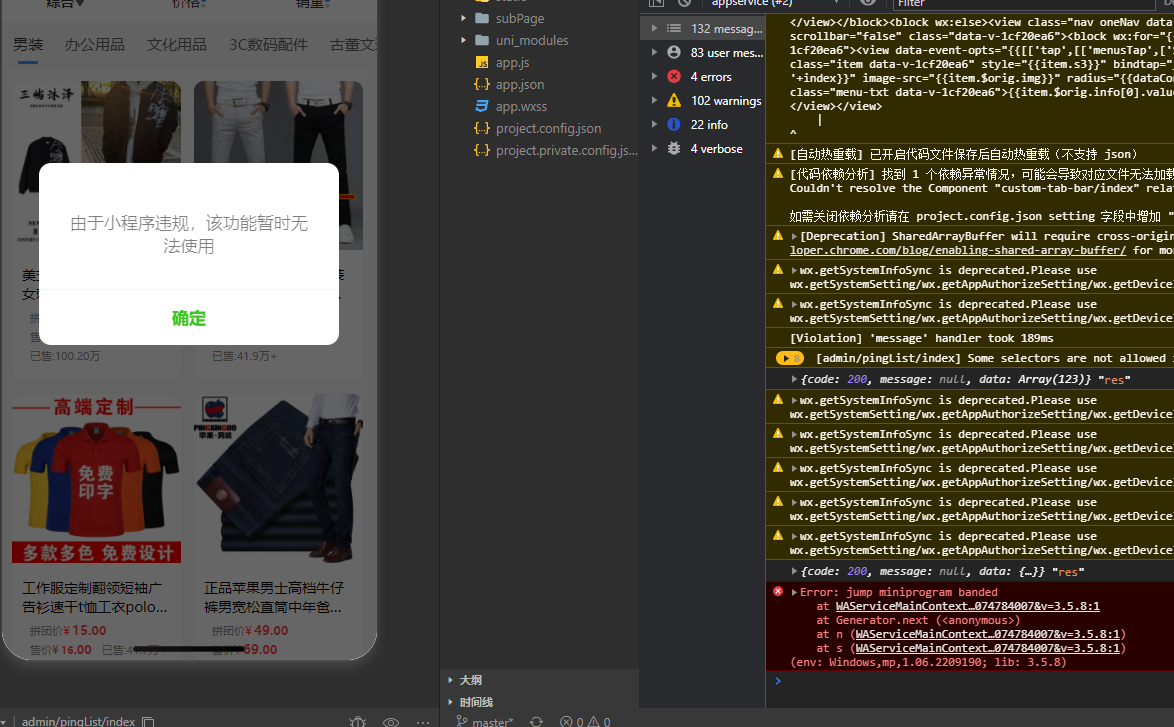Toggle the eye preview icon
Image resolution: width=1174 pixels, height=727 pixels.
[391, 722]
